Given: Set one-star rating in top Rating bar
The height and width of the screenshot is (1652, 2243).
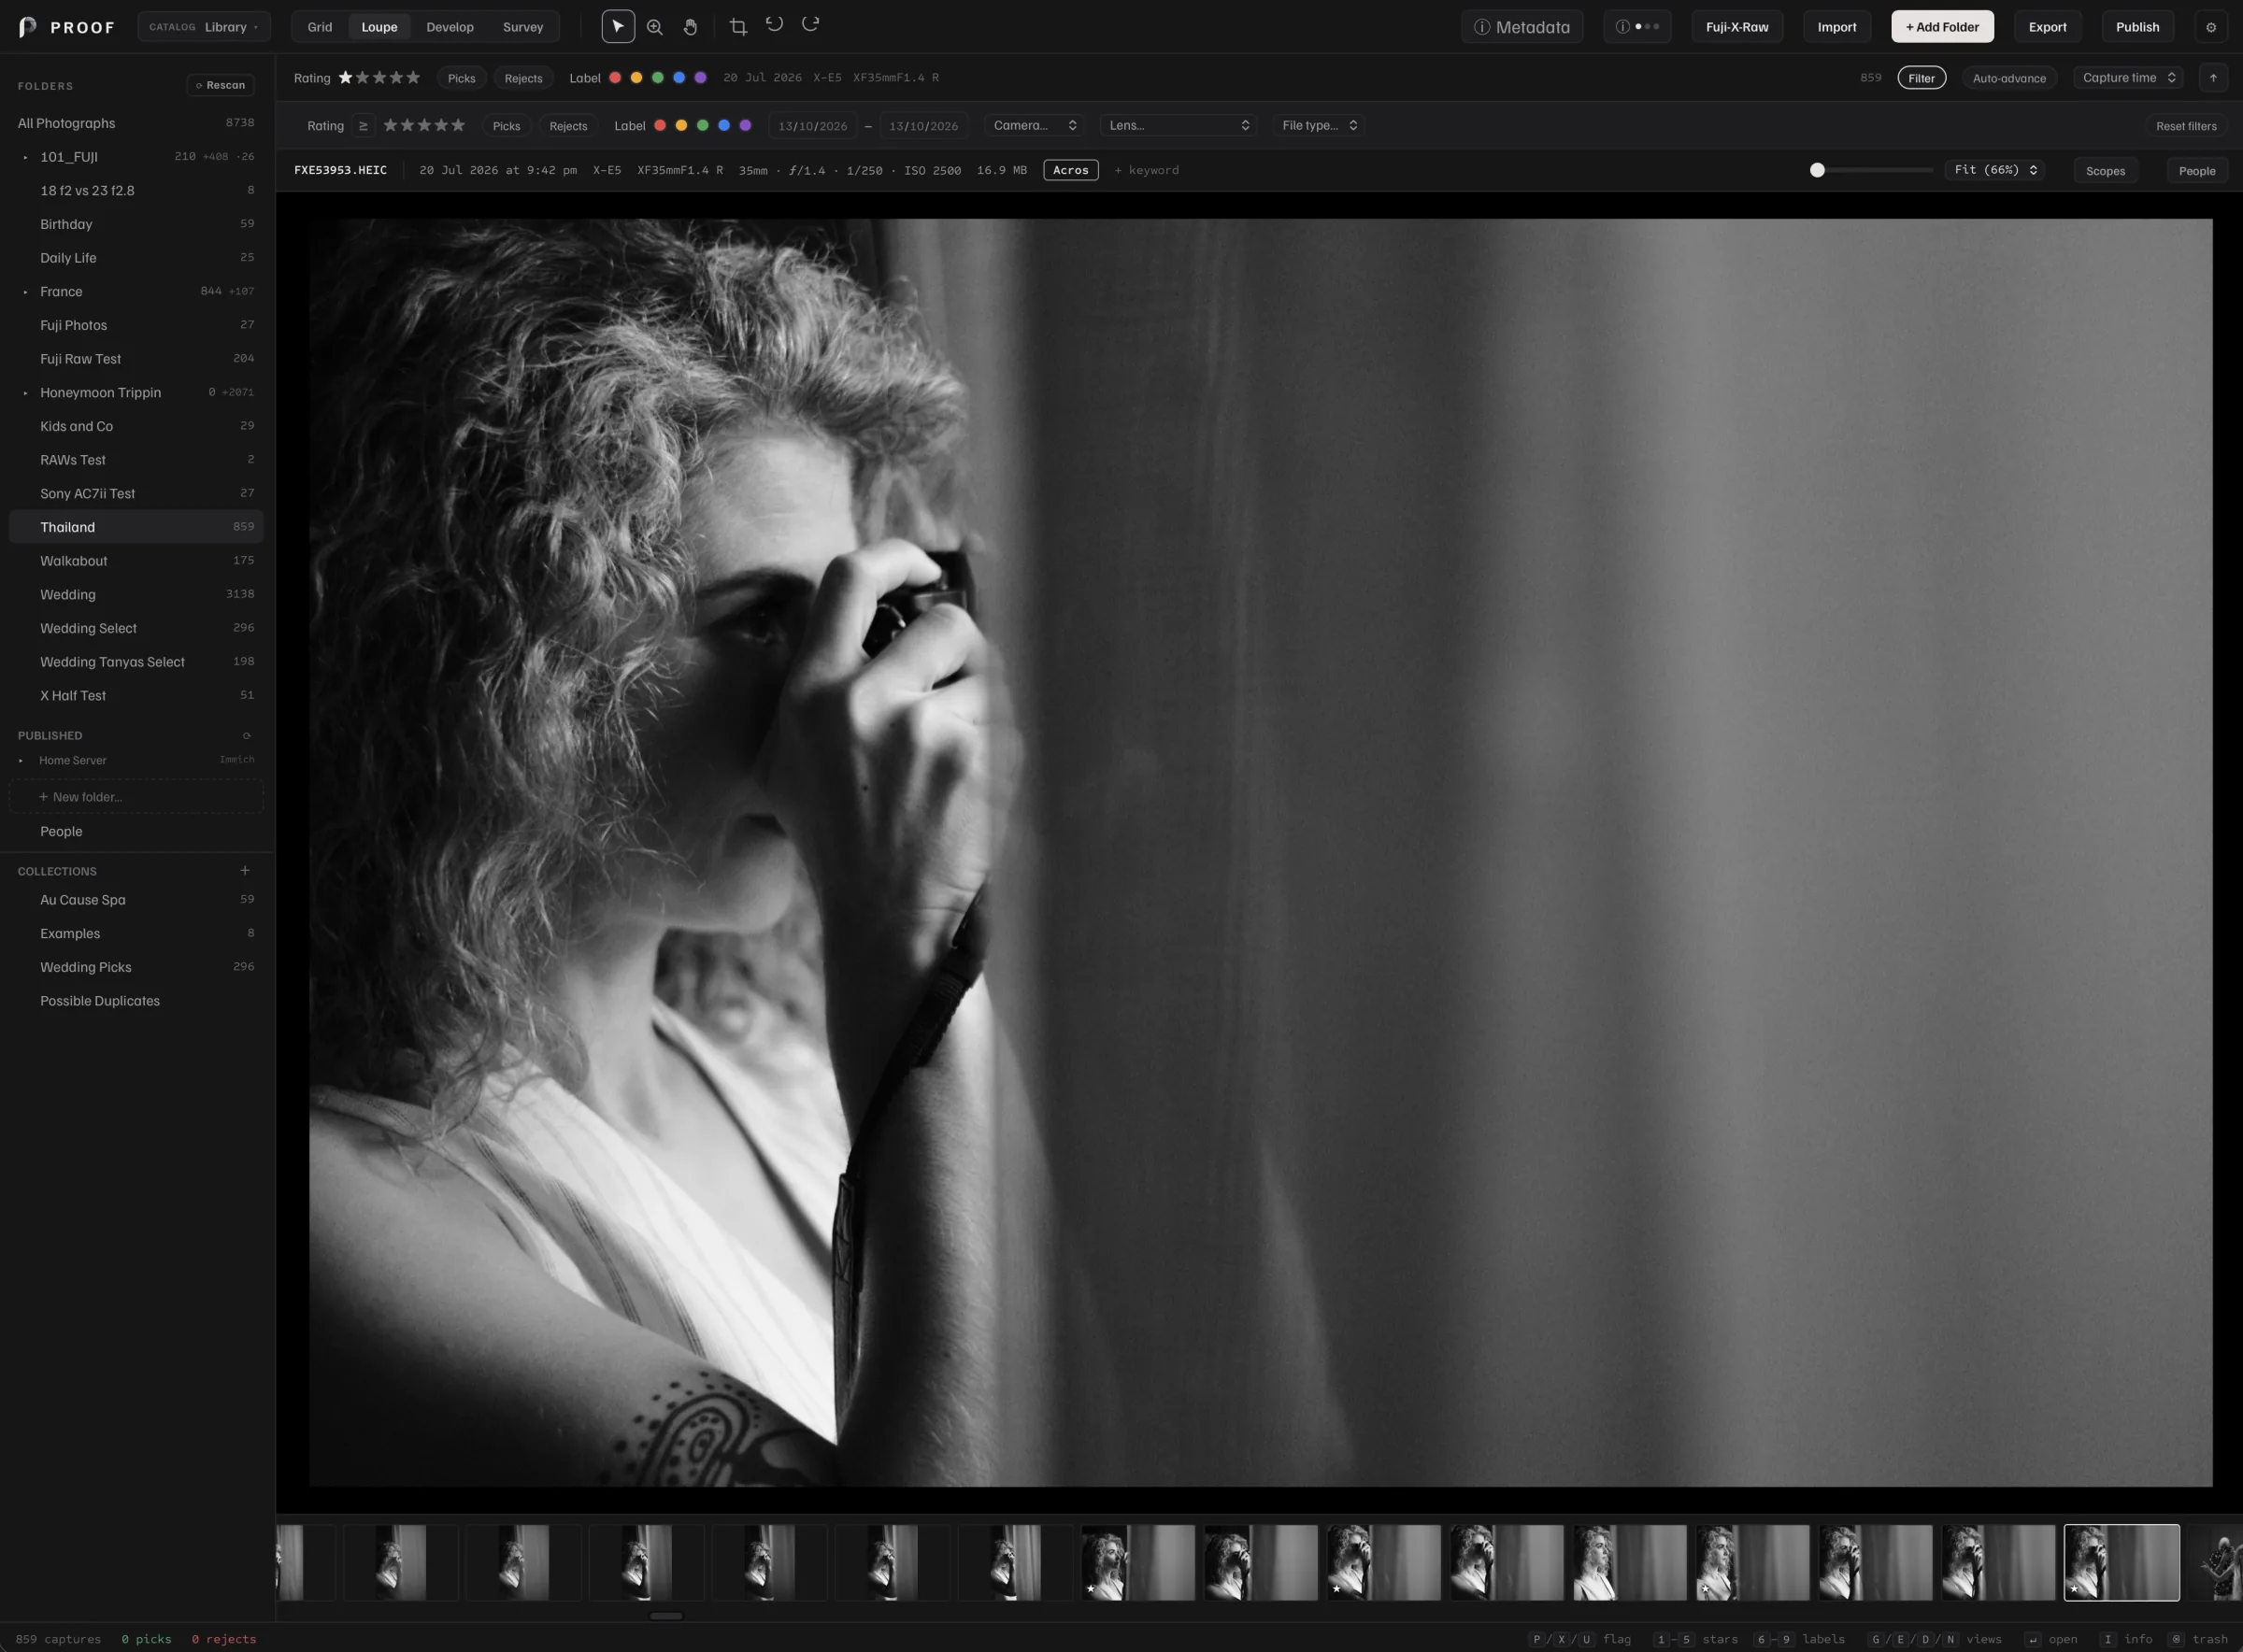Looking at the screenshot, I should (x=345, y=78).
